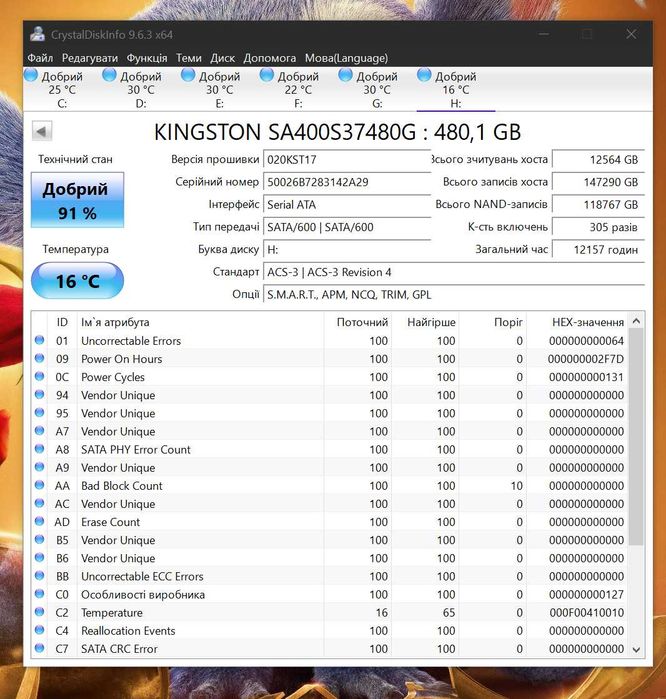Click the Поточний column header
Image resolution: width=666 pixels, height=699 pixels.
pos(358,322)
